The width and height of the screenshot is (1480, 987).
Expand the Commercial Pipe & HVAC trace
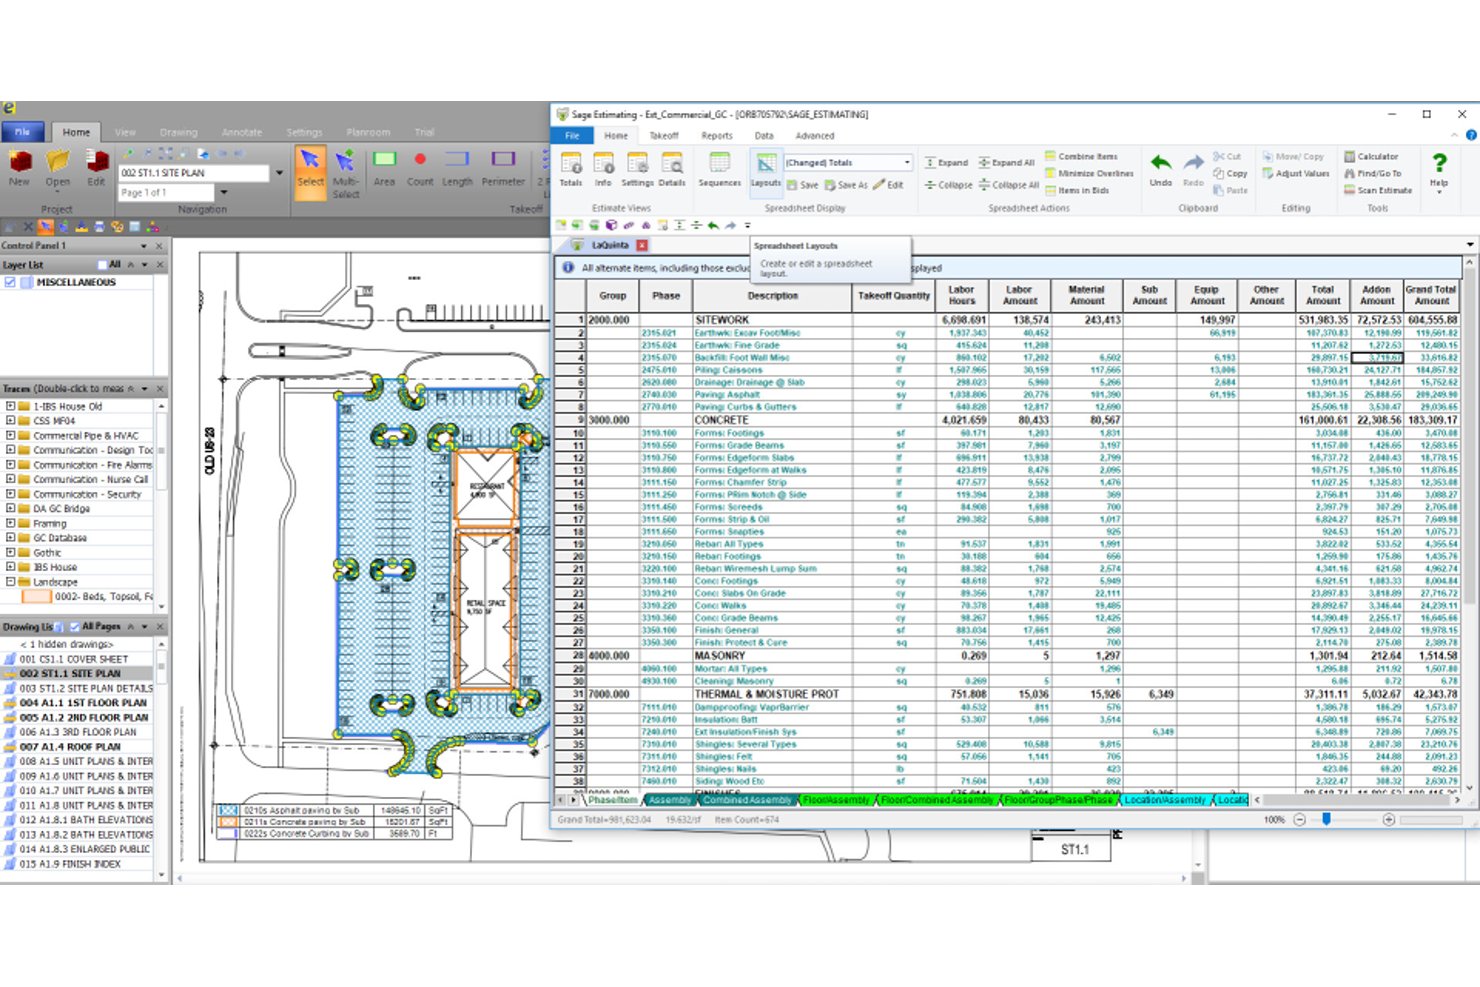coord(10,436)
